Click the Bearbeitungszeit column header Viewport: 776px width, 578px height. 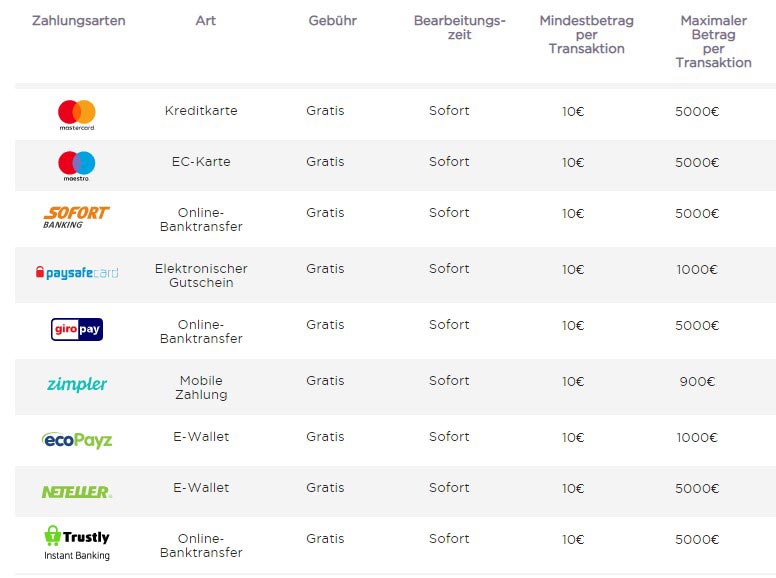point(460,28)
